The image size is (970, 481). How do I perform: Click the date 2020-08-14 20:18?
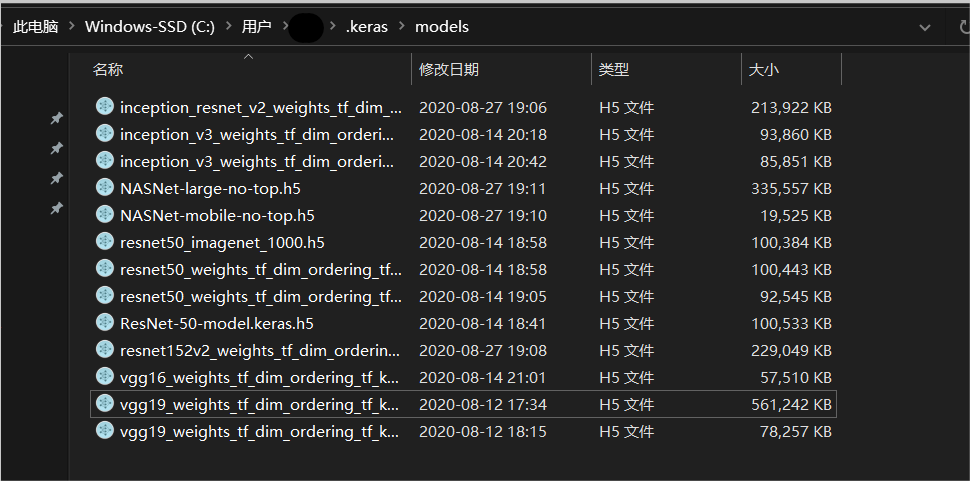483,134
